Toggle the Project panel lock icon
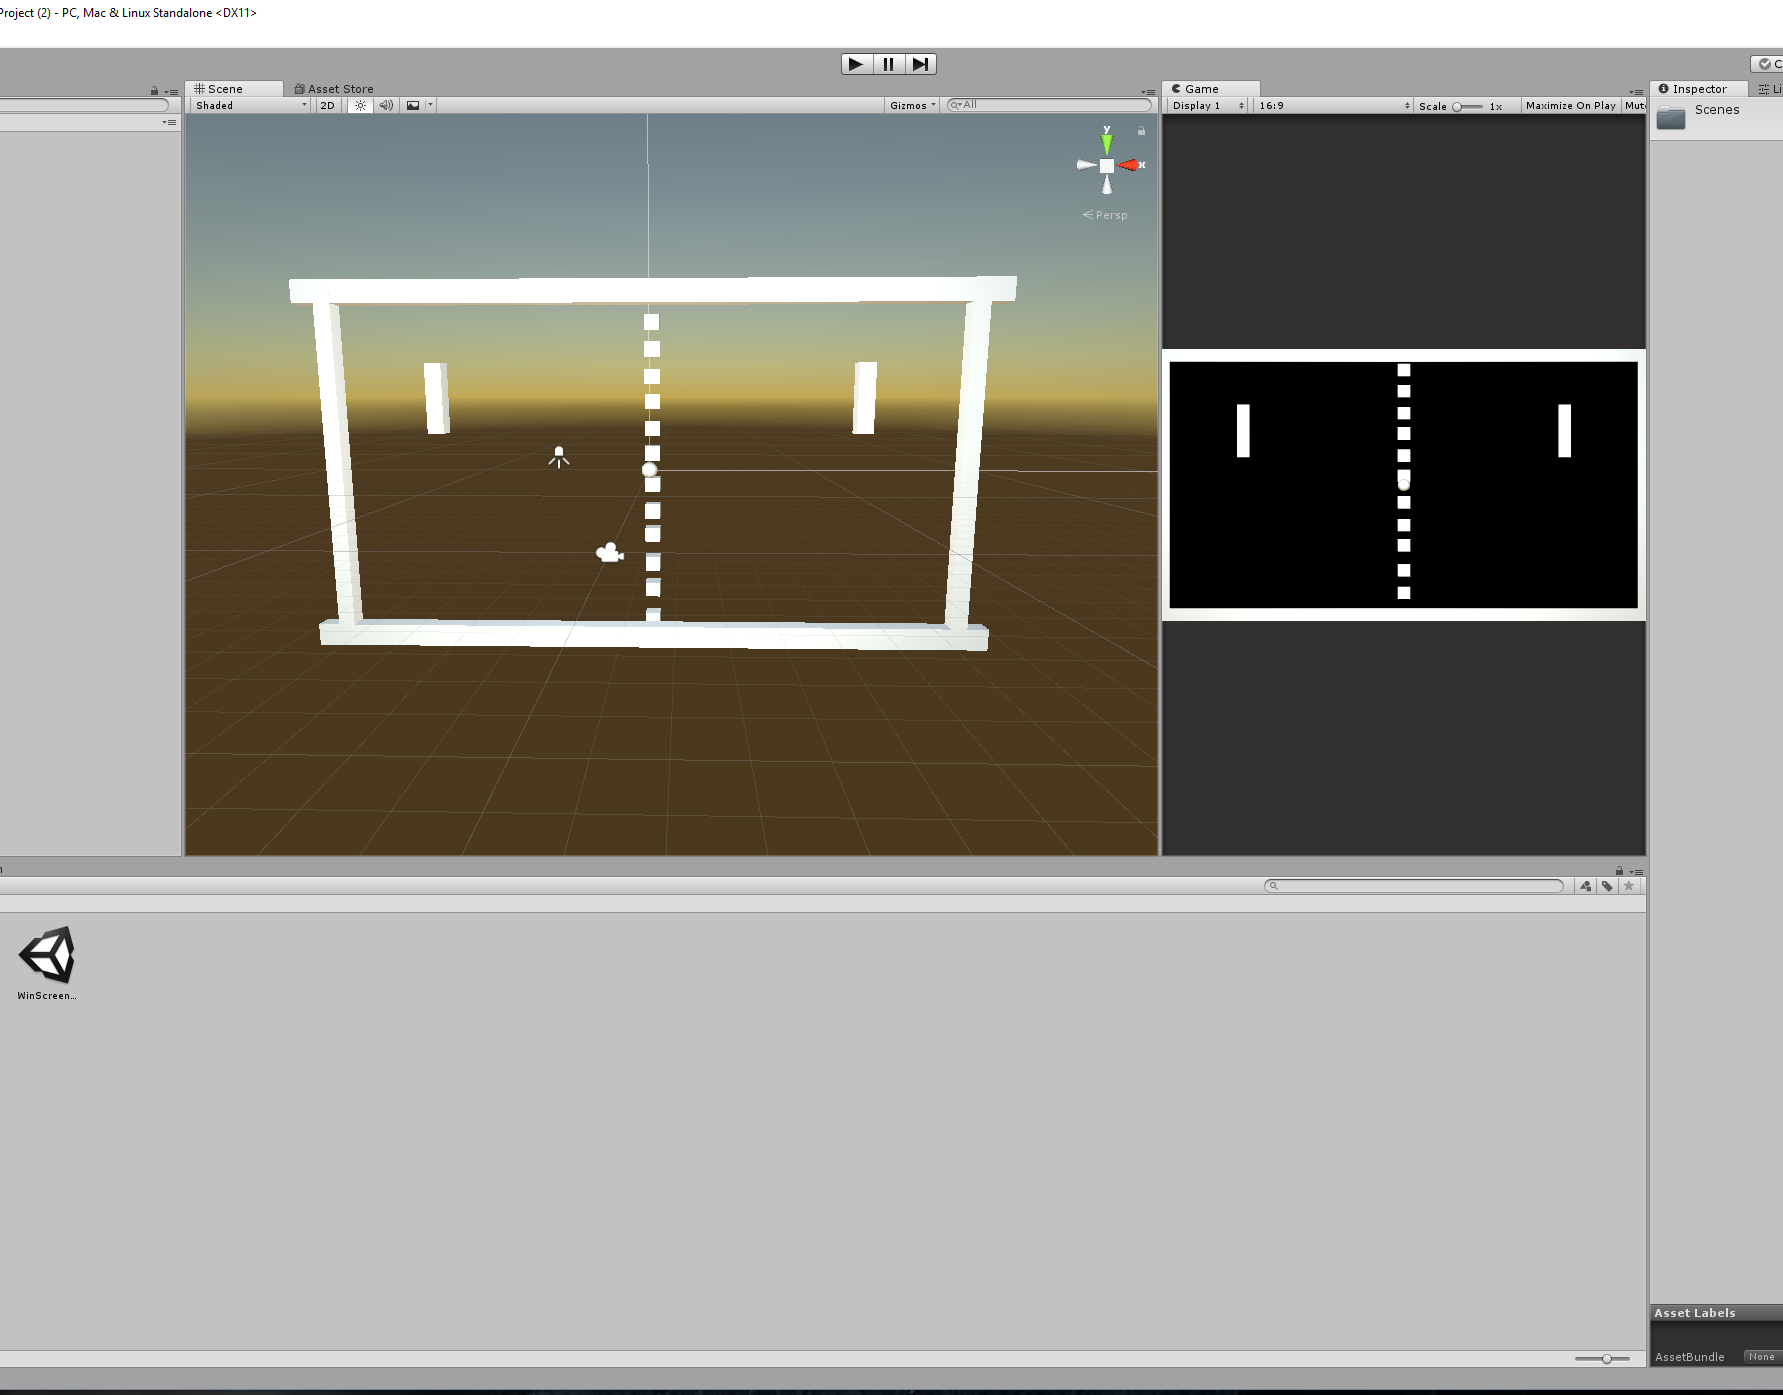Screen dimensions: 1783x1395 coord(1619,871)
